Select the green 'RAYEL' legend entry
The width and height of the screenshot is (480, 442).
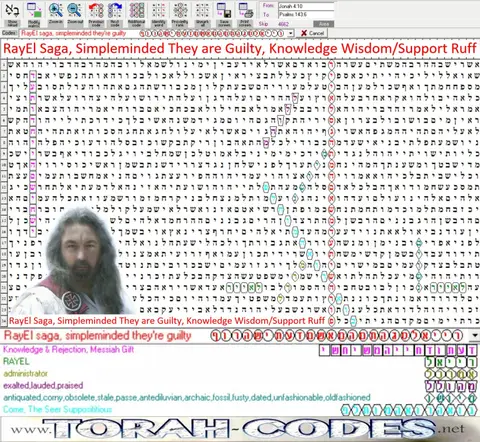16,361
